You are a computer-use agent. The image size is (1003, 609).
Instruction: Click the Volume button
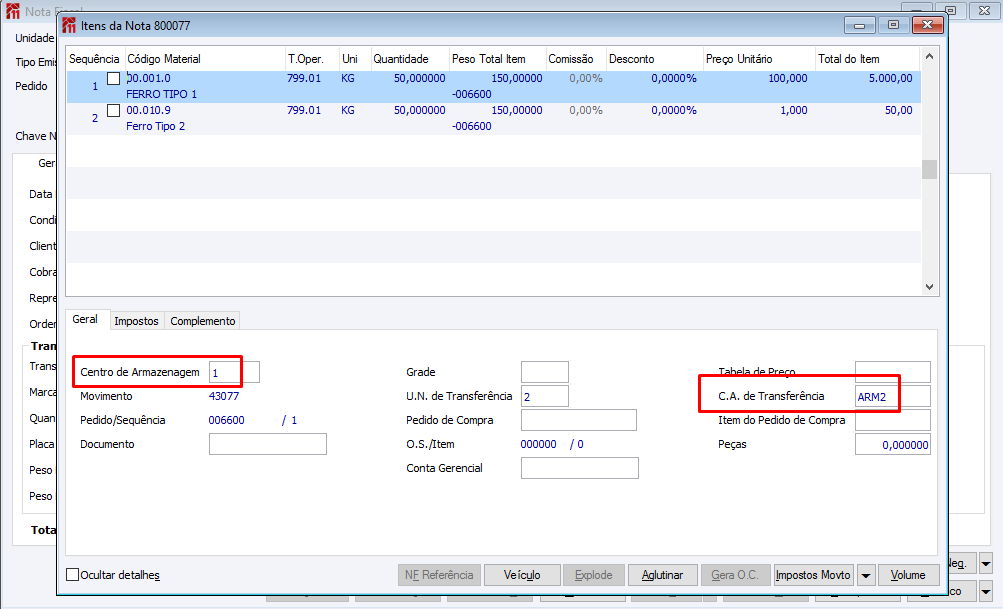(x=908, y=575)
